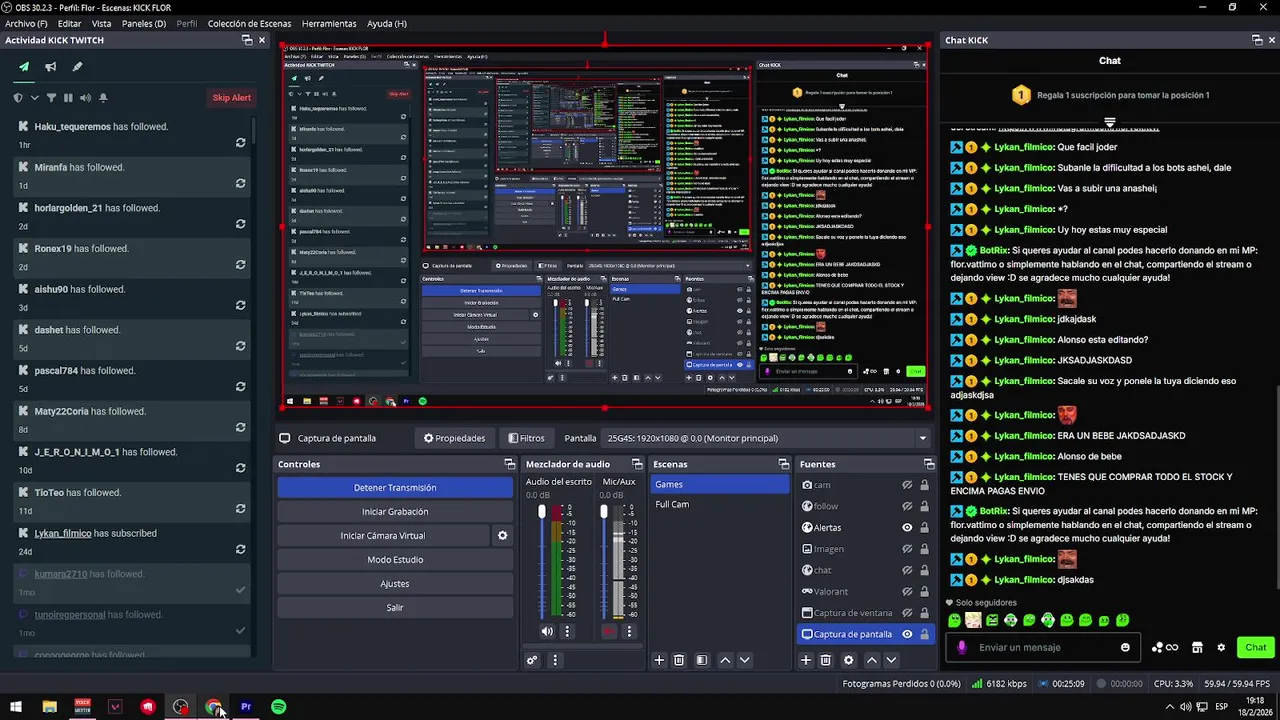
Task: Click the Enviar un mensaje field
Action: [1045, 647]
